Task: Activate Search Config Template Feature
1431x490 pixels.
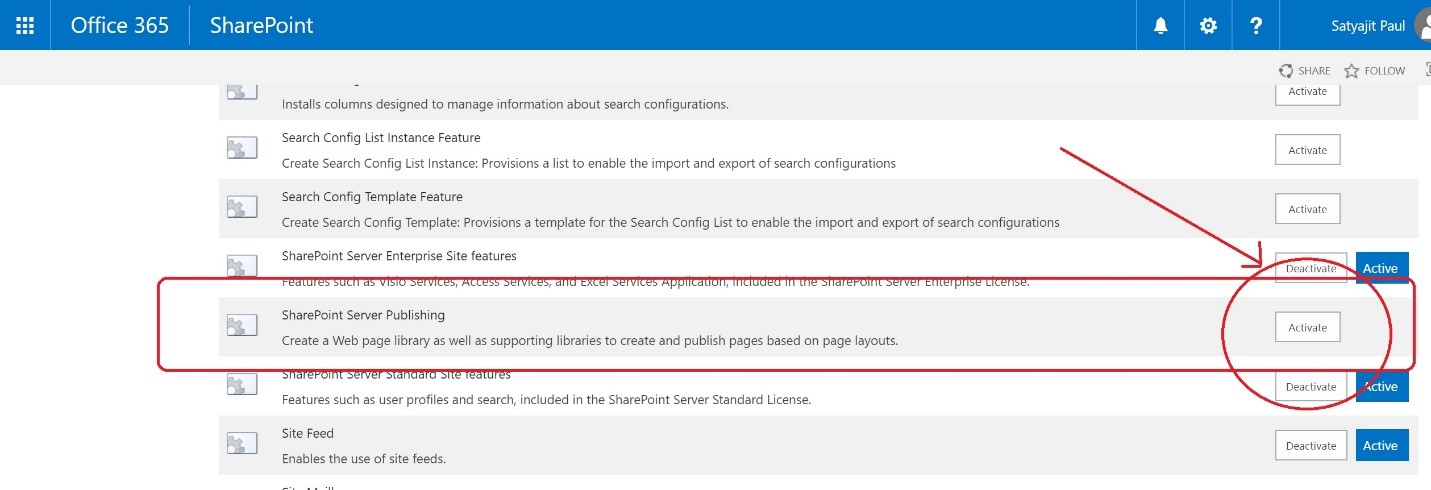Action: (x=1307, y=209)
